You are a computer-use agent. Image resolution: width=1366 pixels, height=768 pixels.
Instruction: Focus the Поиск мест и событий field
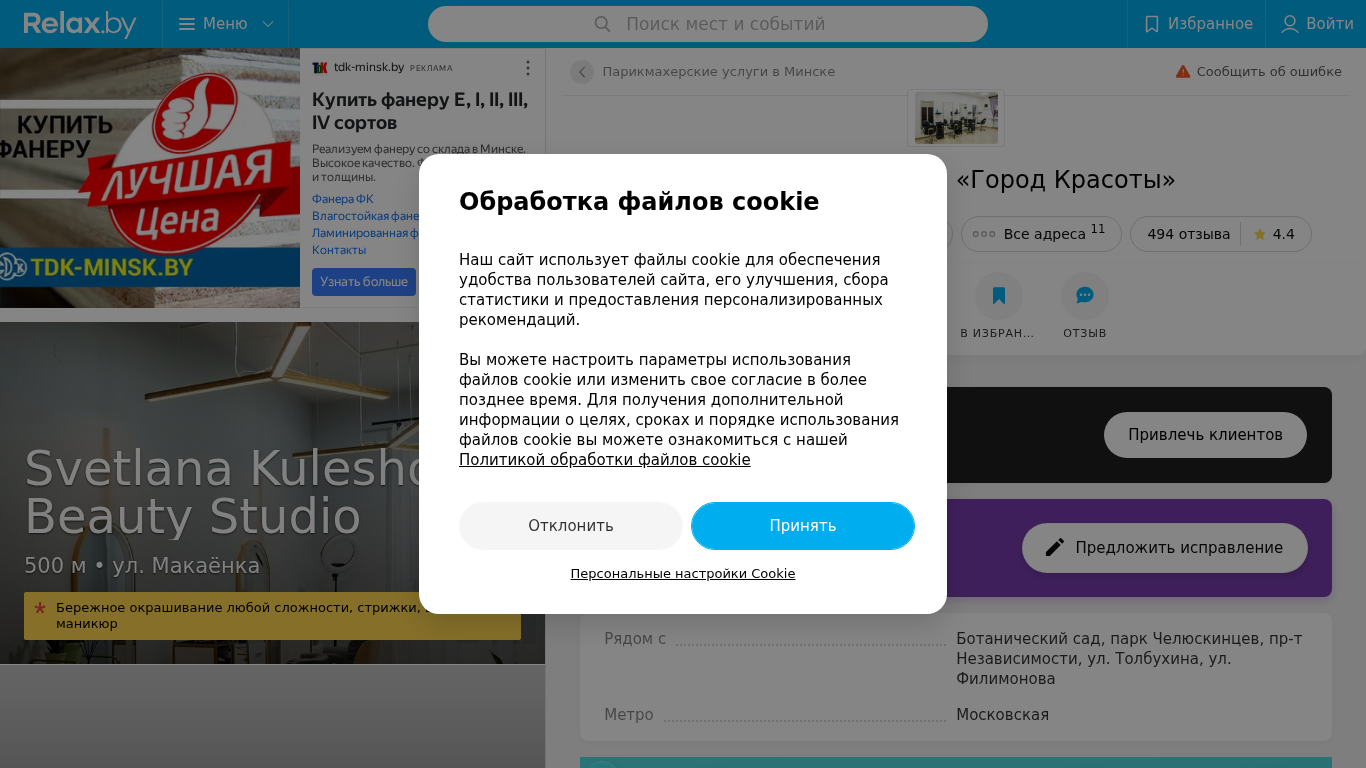708,24
